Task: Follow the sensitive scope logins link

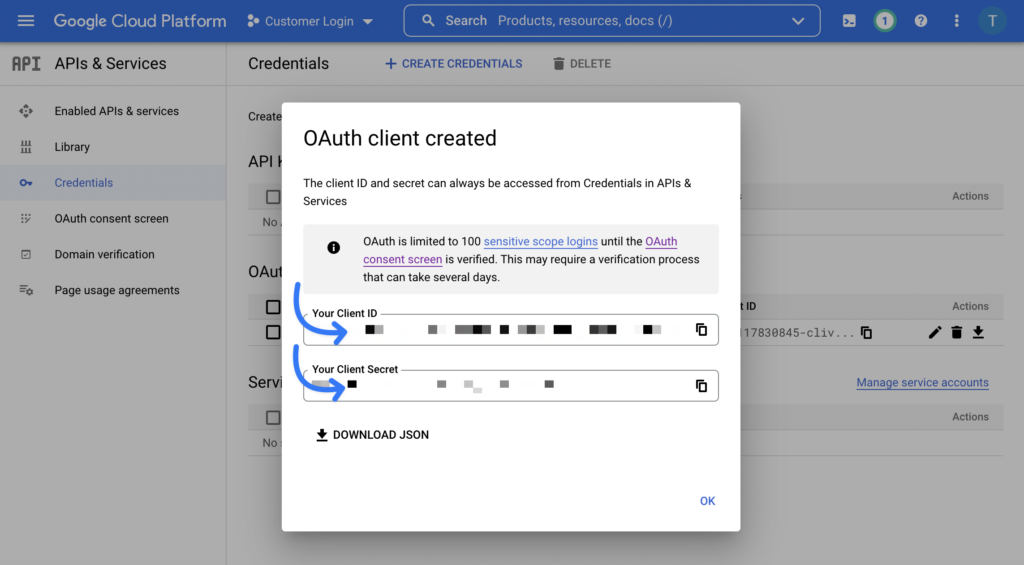Action: [541, 241]
